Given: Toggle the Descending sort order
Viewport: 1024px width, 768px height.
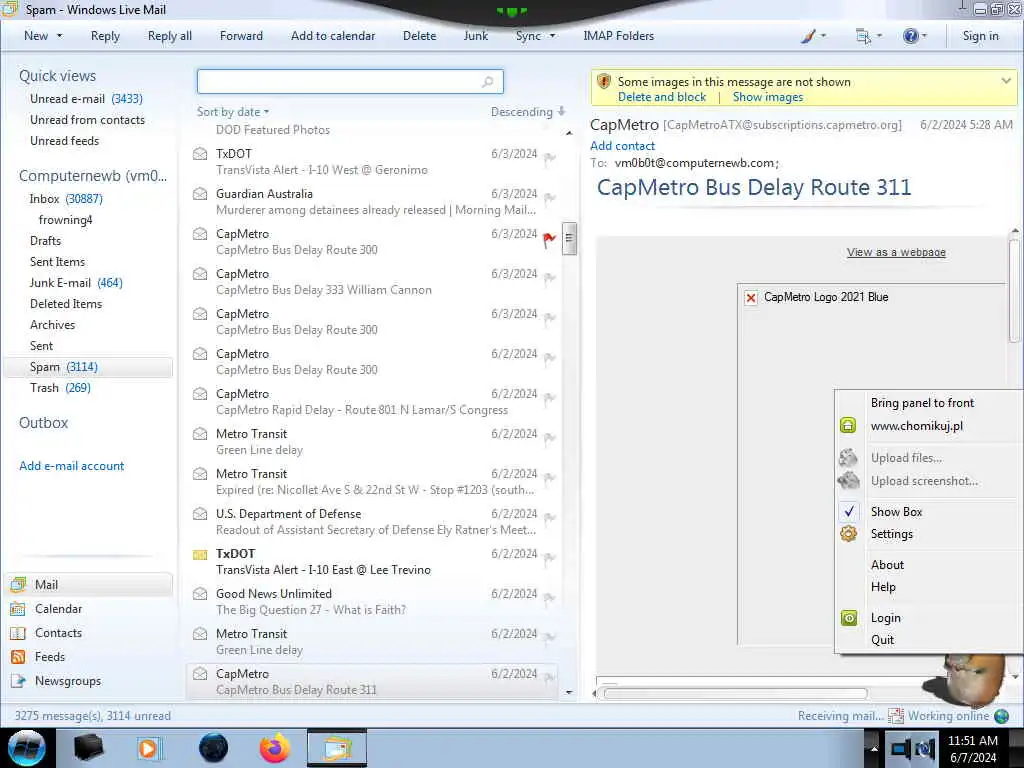Looking at the screenshot, I should [528, 112].
